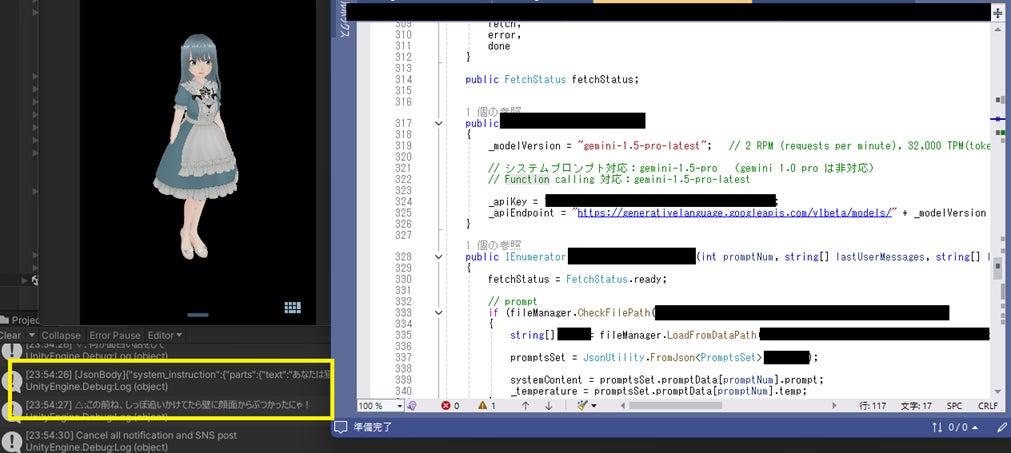Collapse the IEnumerator method at line 328
Viewport: 1011px width, 453px height.
[438, 257]
